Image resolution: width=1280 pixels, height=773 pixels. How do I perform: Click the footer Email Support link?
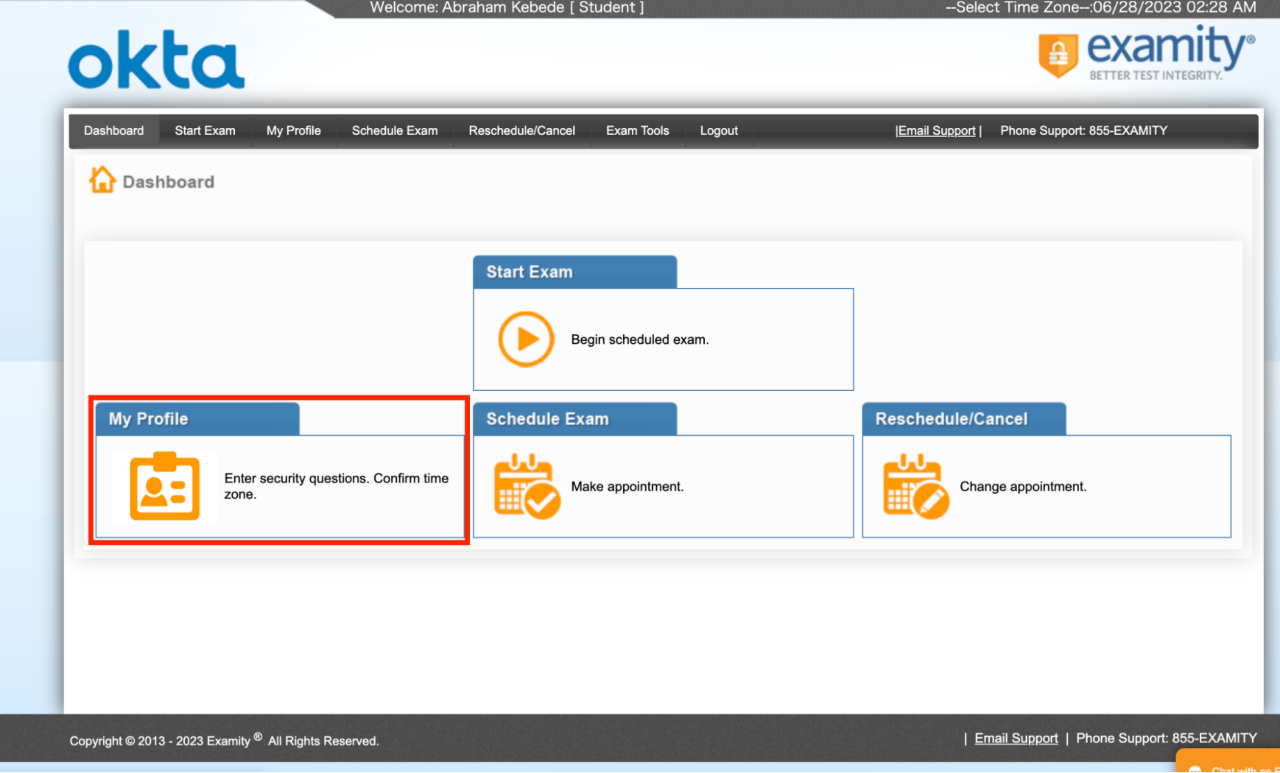pyautogui.click(x=1015, y=738)
